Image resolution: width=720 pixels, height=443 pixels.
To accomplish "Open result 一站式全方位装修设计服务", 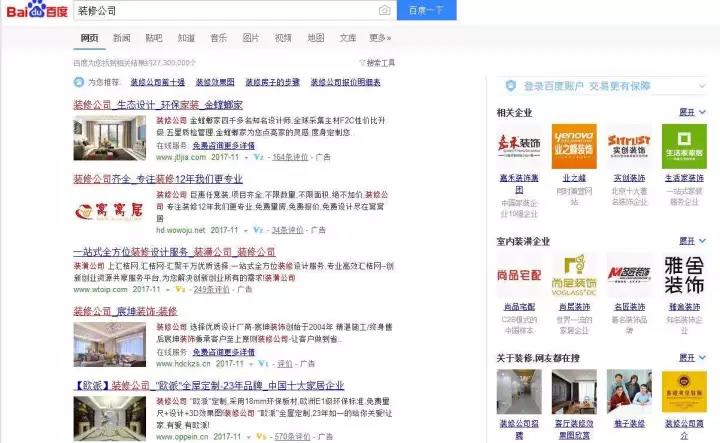I will coord(174,252).
